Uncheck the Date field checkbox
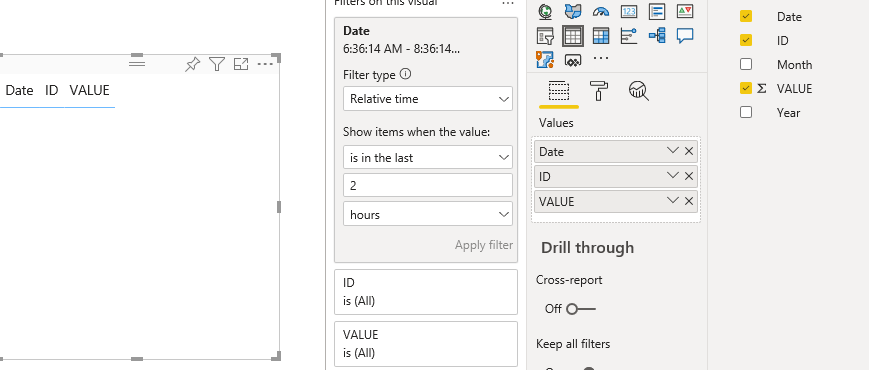Image resolution: width=869 pixels, height=370 pixels. pyautogui.click(x=746, y=17)
